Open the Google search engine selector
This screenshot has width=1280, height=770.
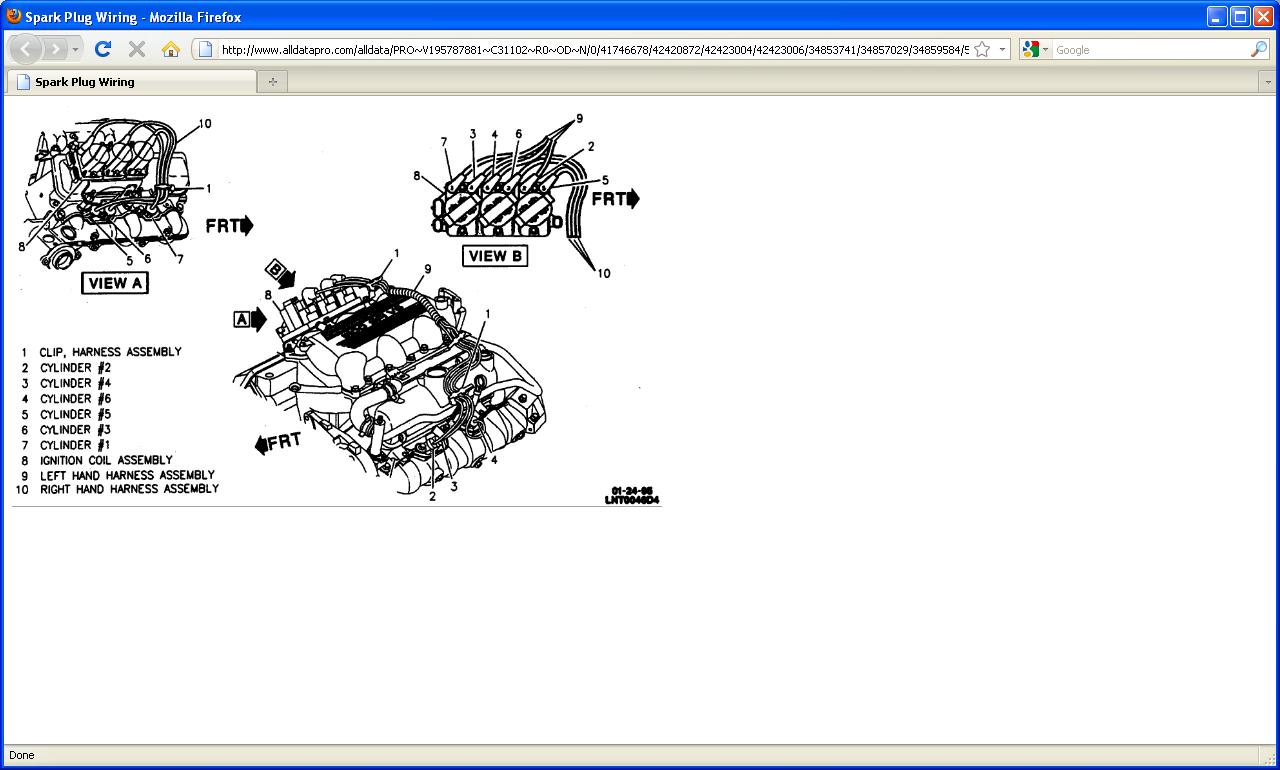click(x=1036, y=49)
